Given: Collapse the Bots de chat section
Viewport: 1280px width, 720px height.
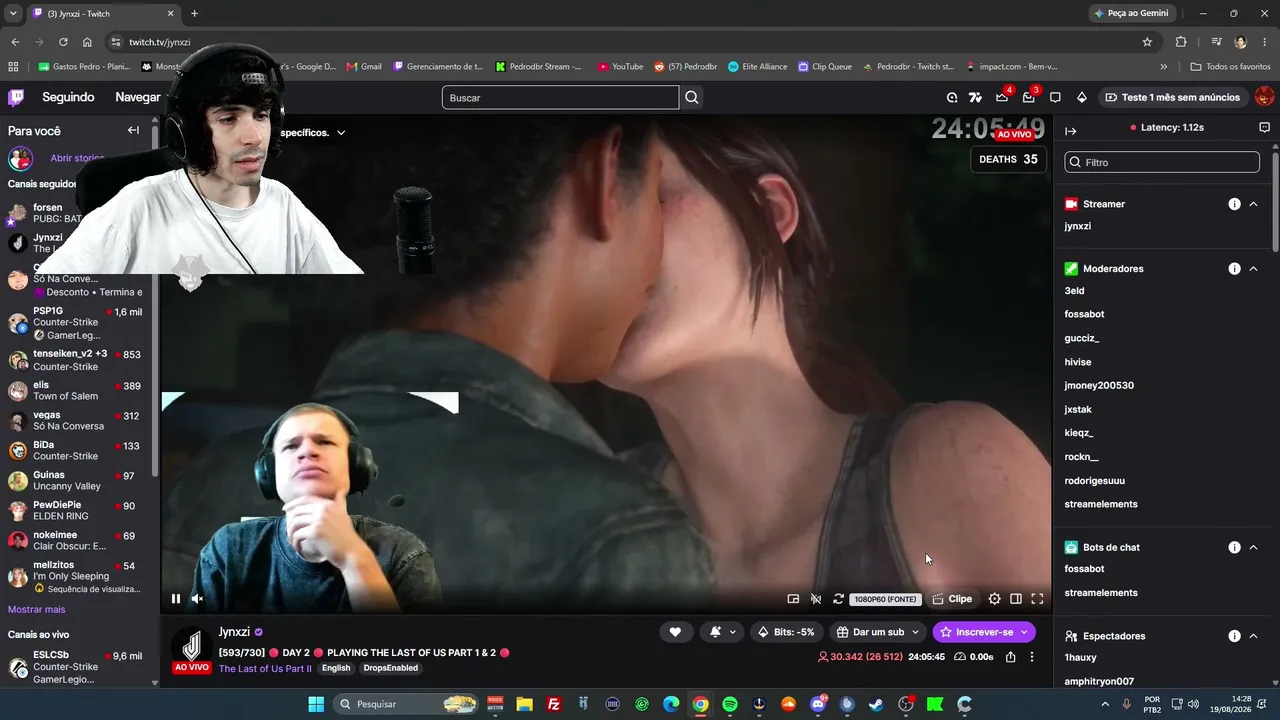Looking at the screenshot, I should [1253, 547].
